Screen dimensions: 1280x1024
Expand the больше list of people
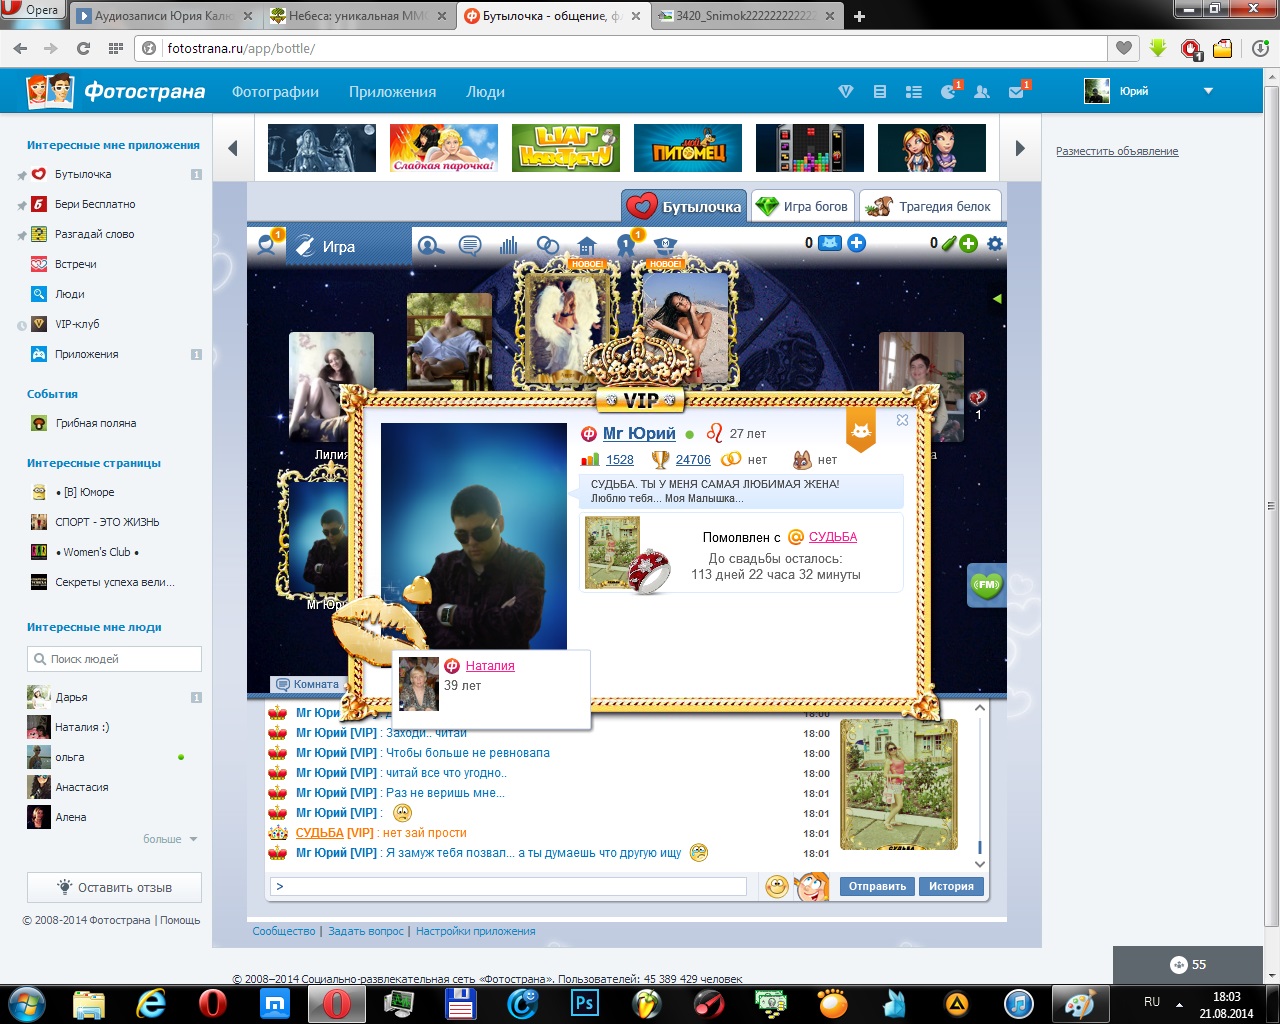click(x=170, y=839)
